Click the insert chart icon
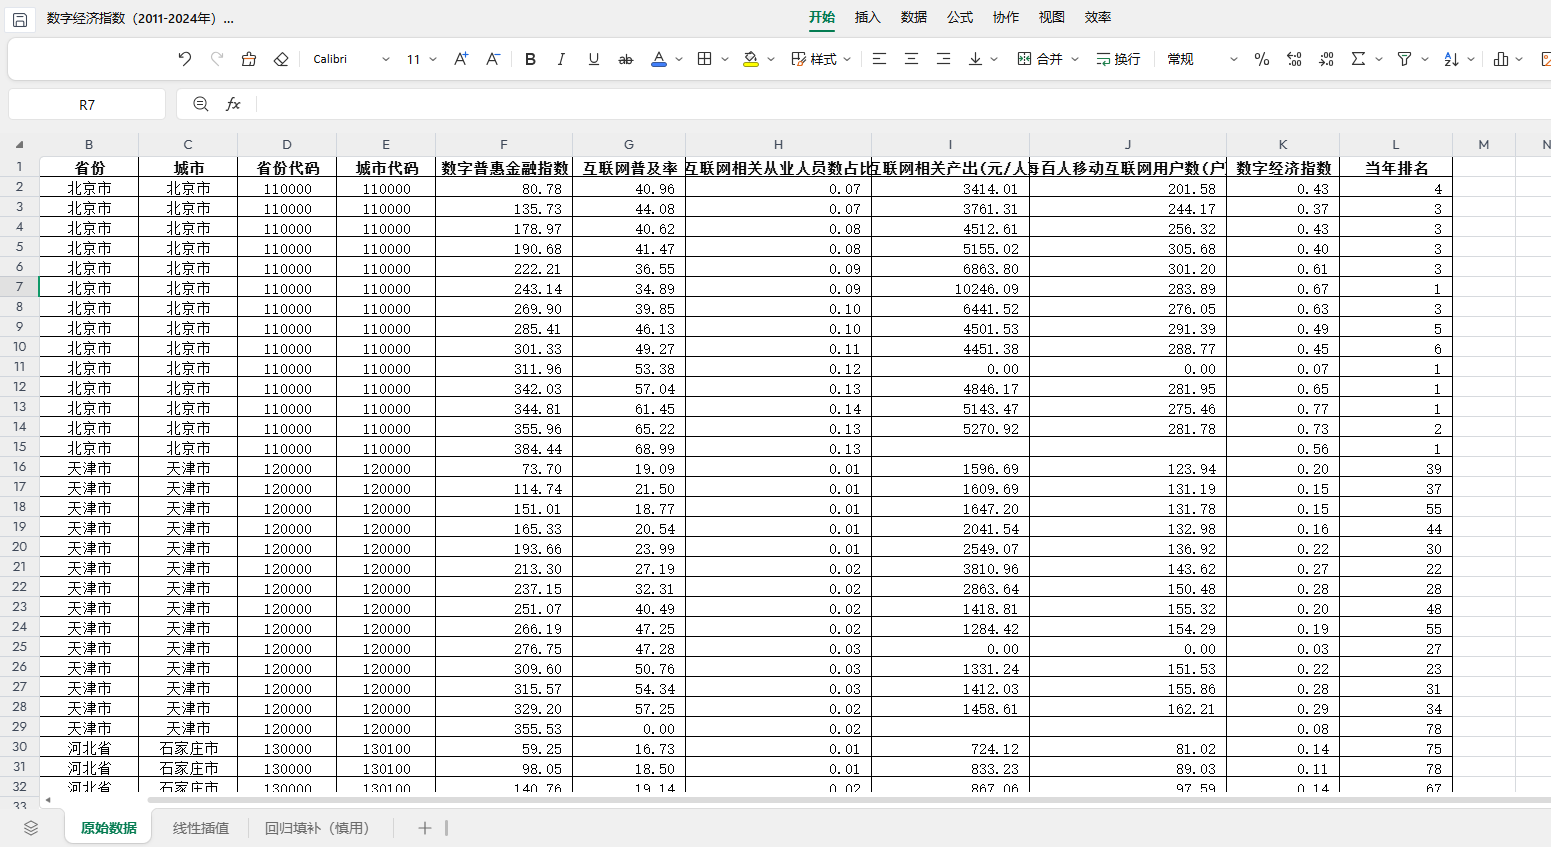The image size is (1551, 847). tap(1501, 59)
